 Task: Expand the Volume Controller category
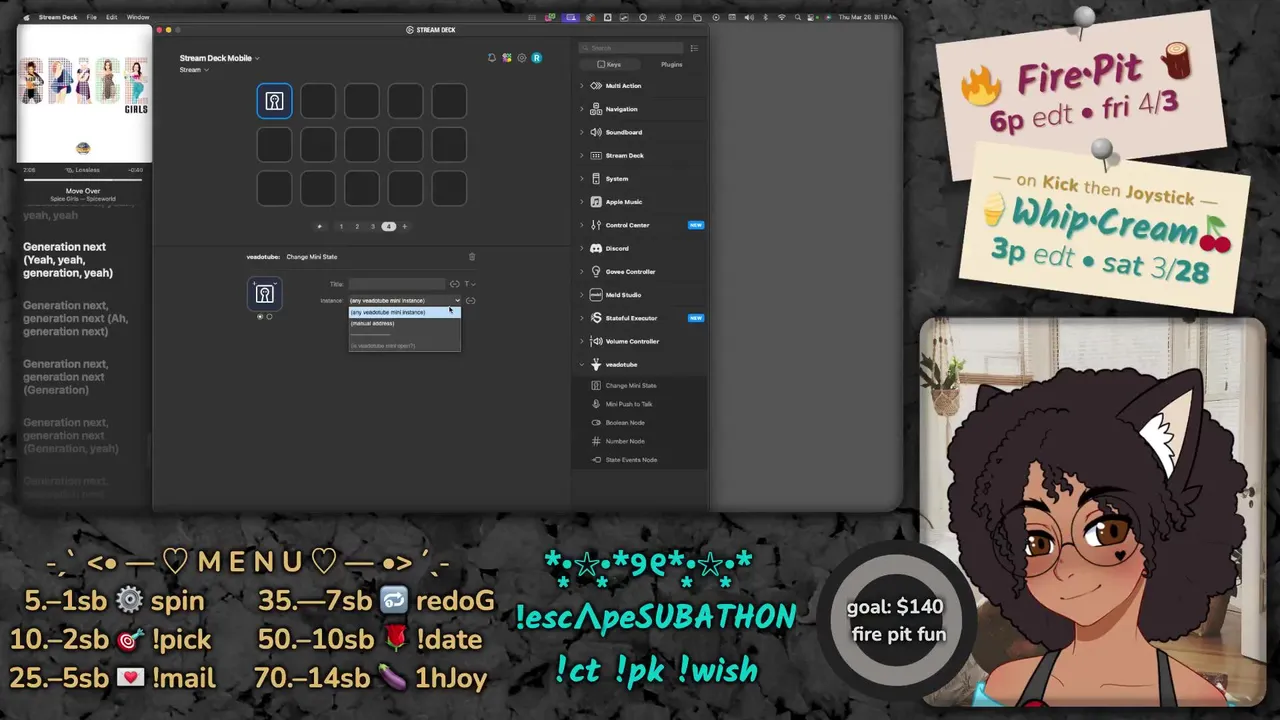pyautogui.click(x=582, y=341)
